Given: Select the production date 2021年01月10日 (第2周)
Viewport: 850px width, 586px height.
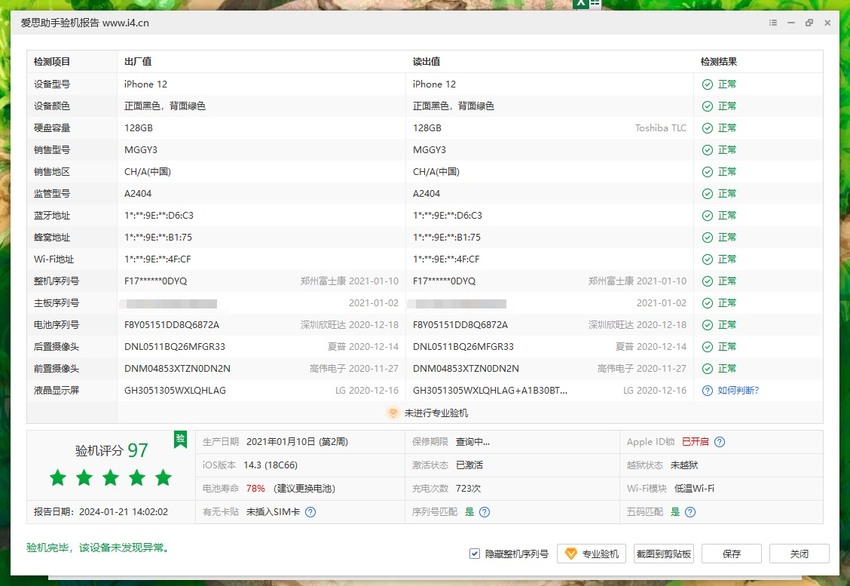Looking at the screenshot, I should (297, 442).
